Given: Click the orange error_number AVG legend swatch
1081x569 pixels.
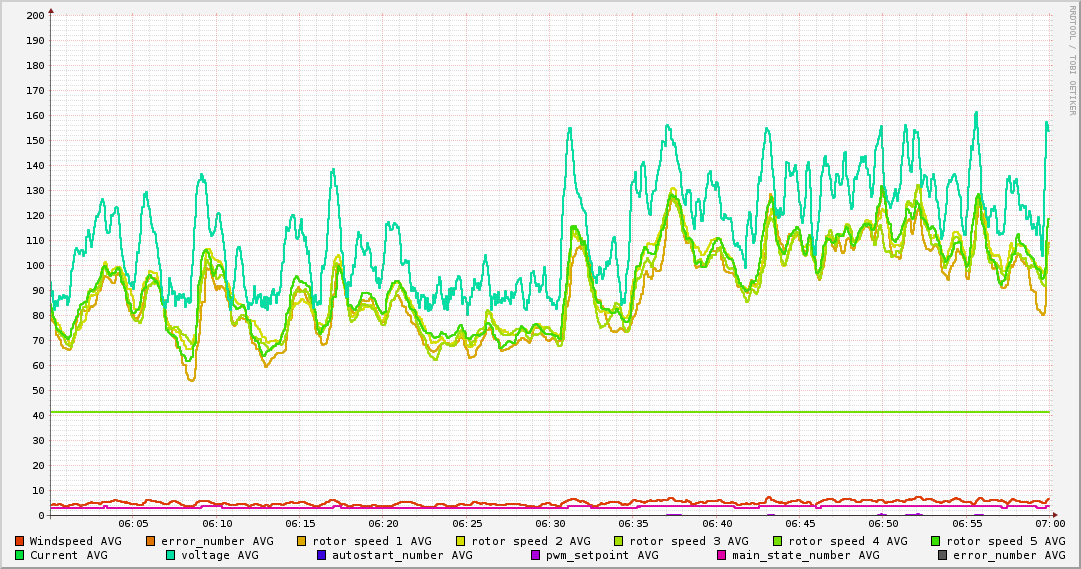Looking at the screenshot, I should [x=151, y=541].
